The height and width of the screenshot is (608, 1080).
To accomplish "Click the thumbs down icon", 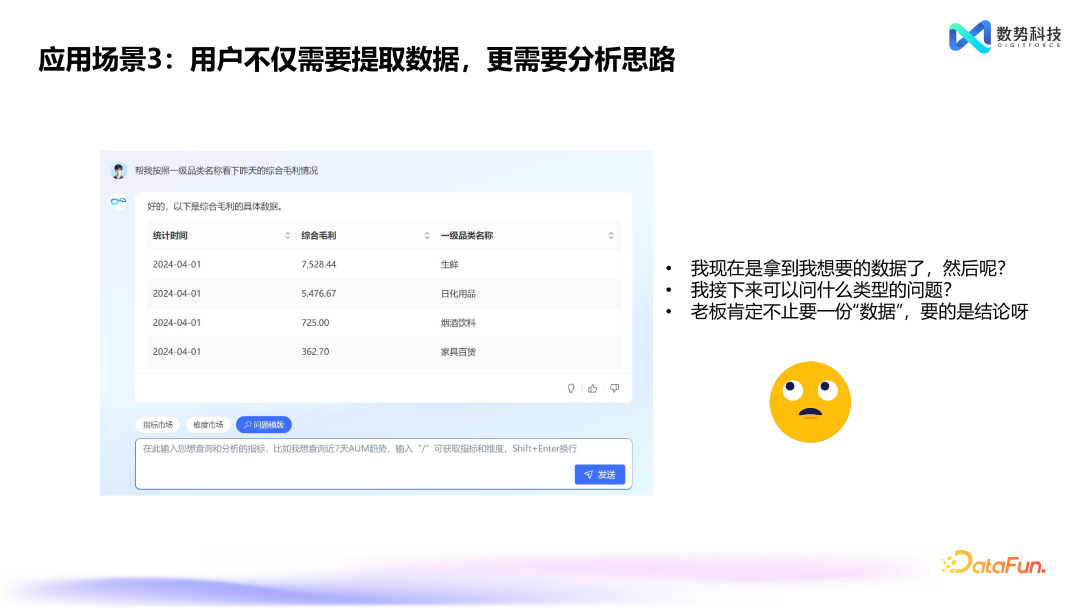I will coord(614,388).
